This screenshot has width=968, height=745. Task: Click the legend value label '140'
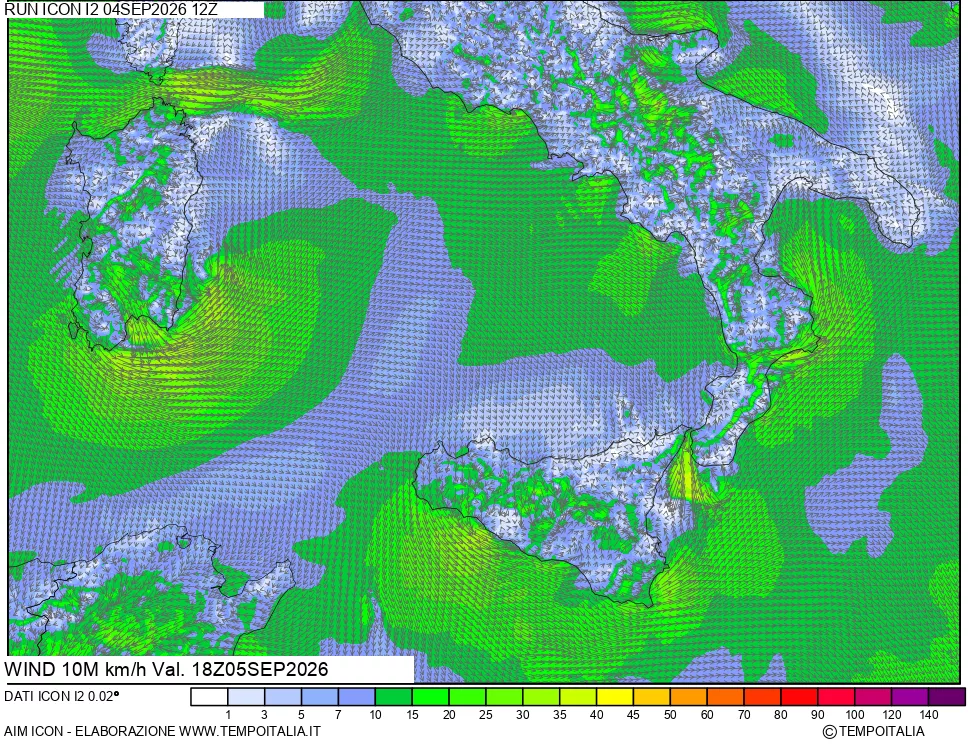click(x=928, y=715)
